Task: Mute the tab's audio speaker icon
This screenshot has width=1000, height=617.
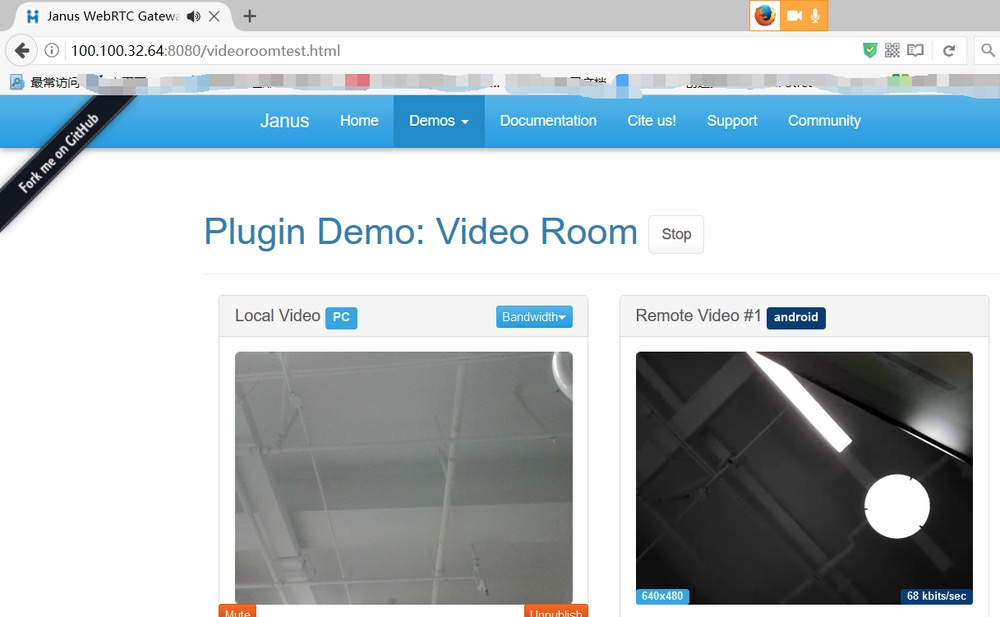Action: [193, 17]
